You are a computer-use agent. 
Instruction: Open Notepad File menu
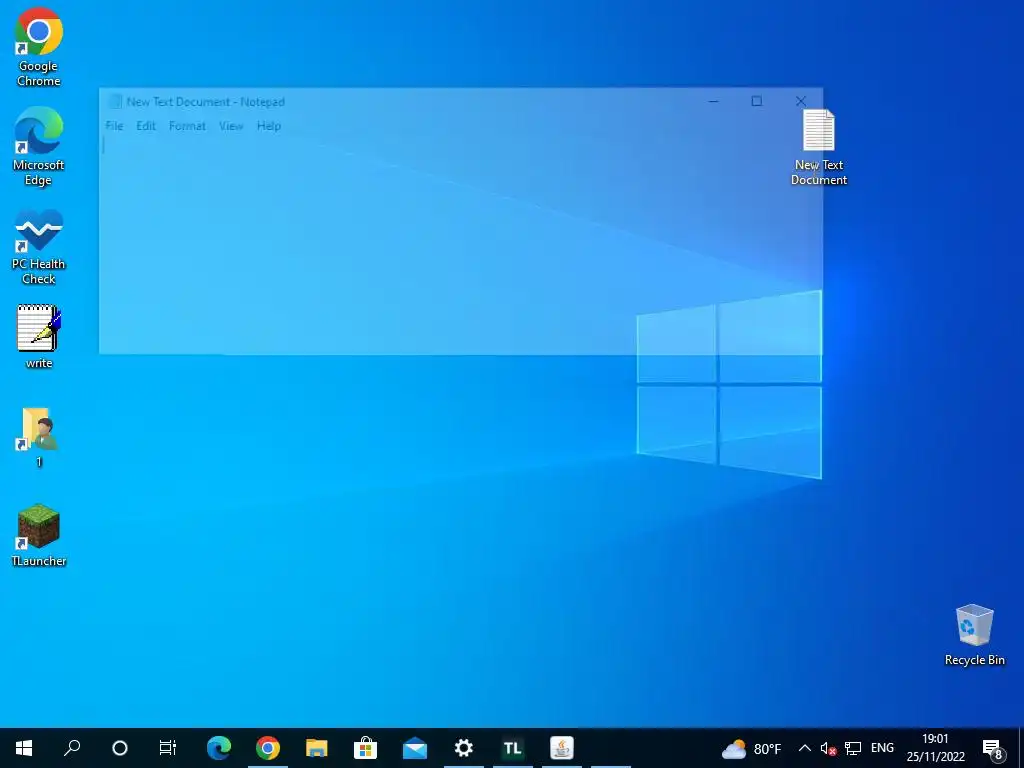114,126
